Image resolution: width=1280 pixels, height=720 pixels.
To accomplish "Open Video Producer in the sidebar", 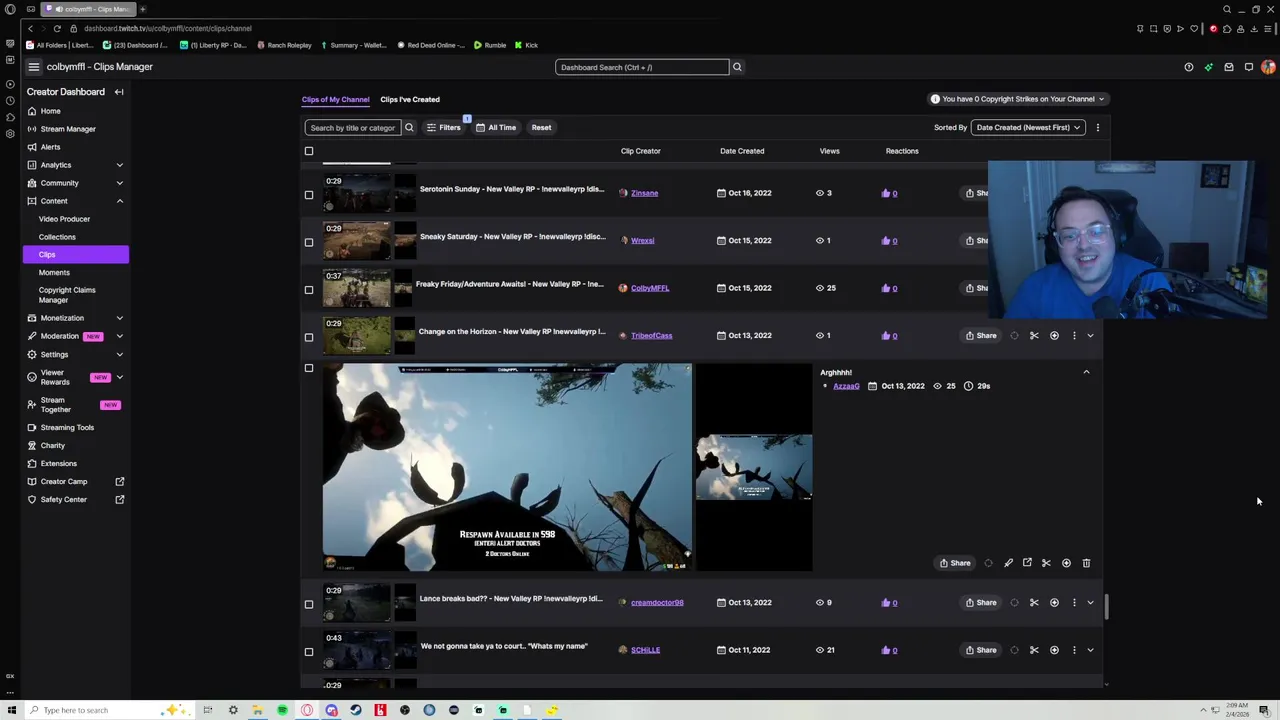I will coord(64,219).
